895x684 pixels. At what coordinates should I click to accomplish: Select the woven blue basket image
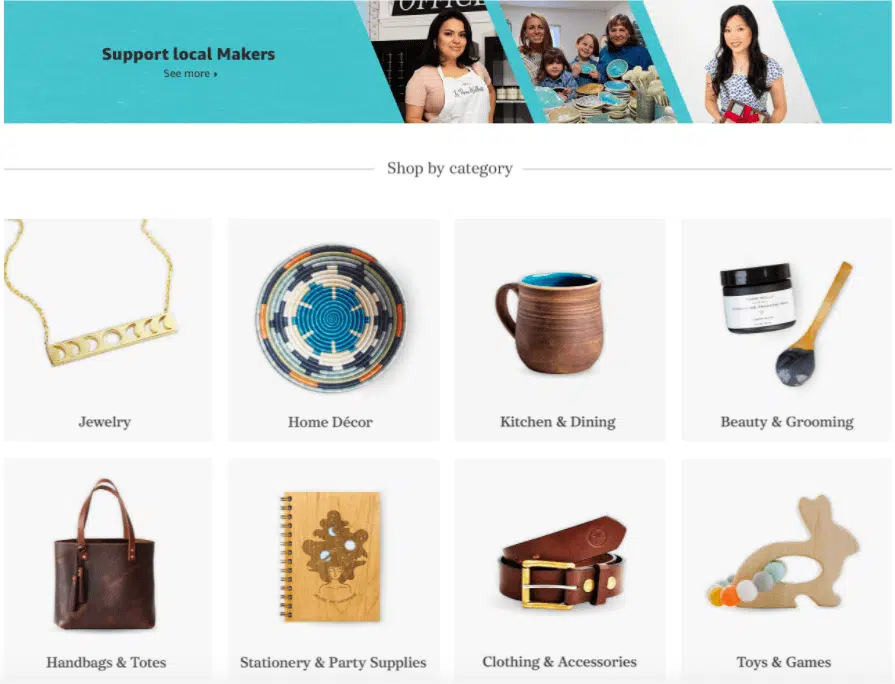click(x=331, y=318)
